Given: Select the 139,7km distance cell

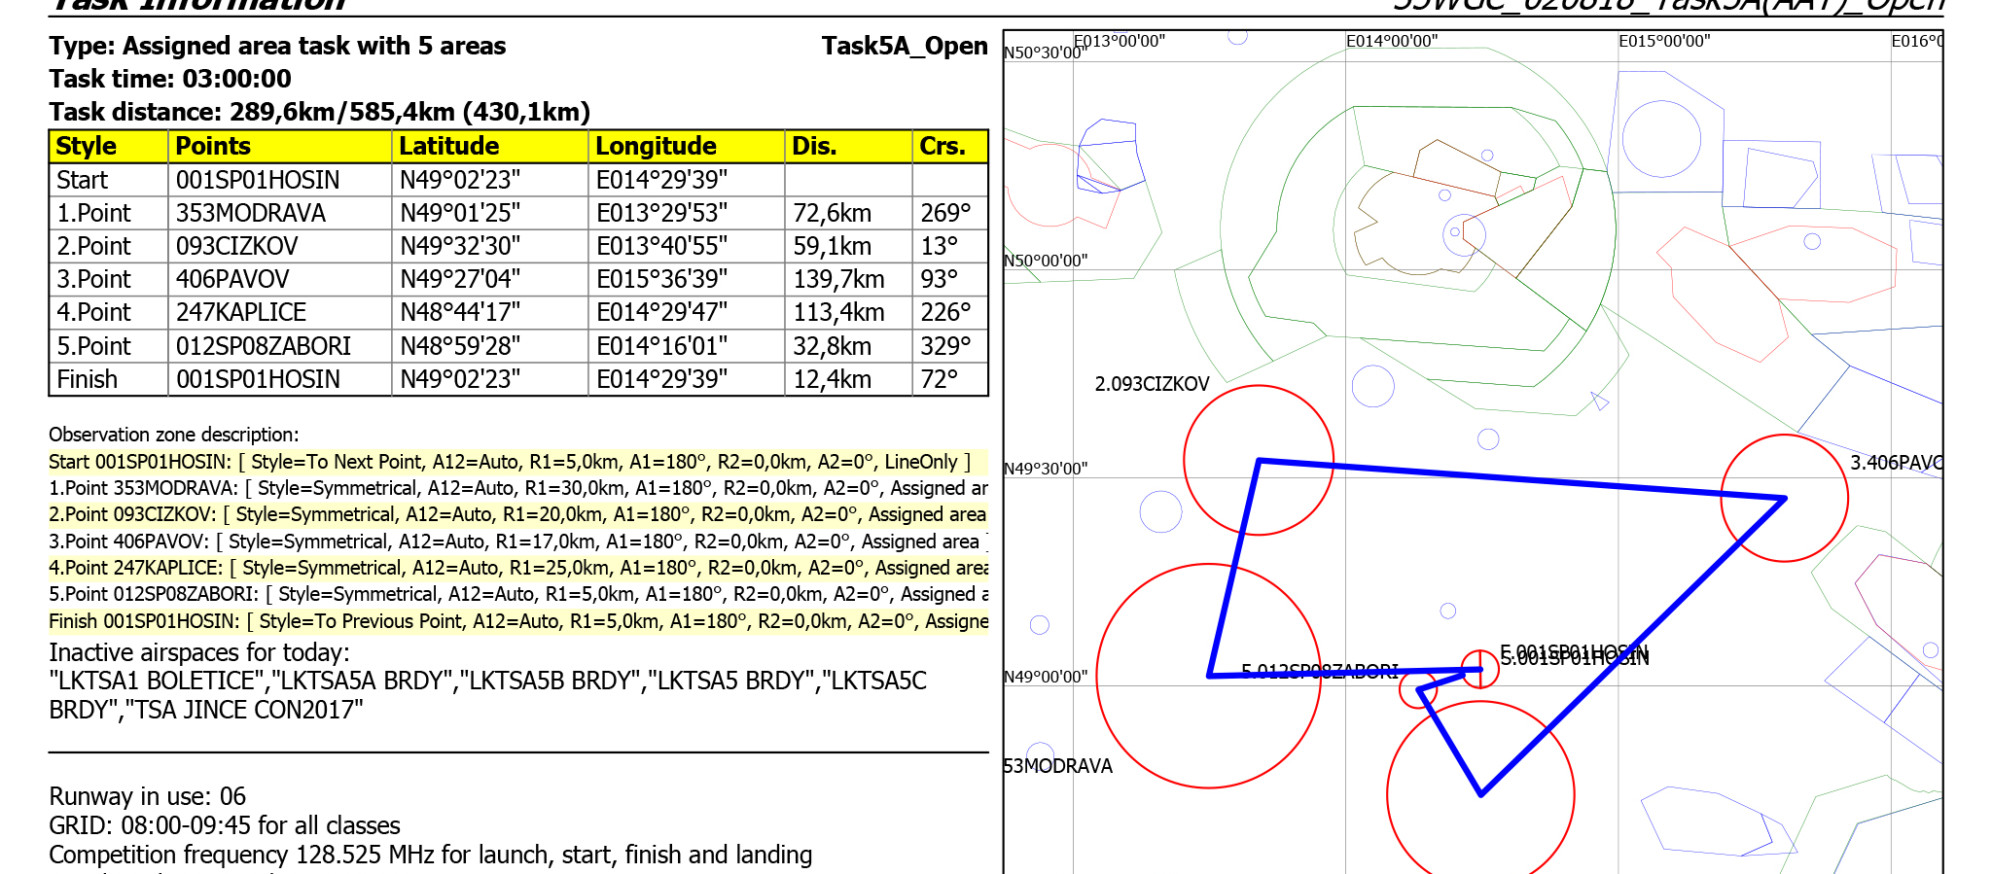Looking at the screenshot, I should [839, 279].
